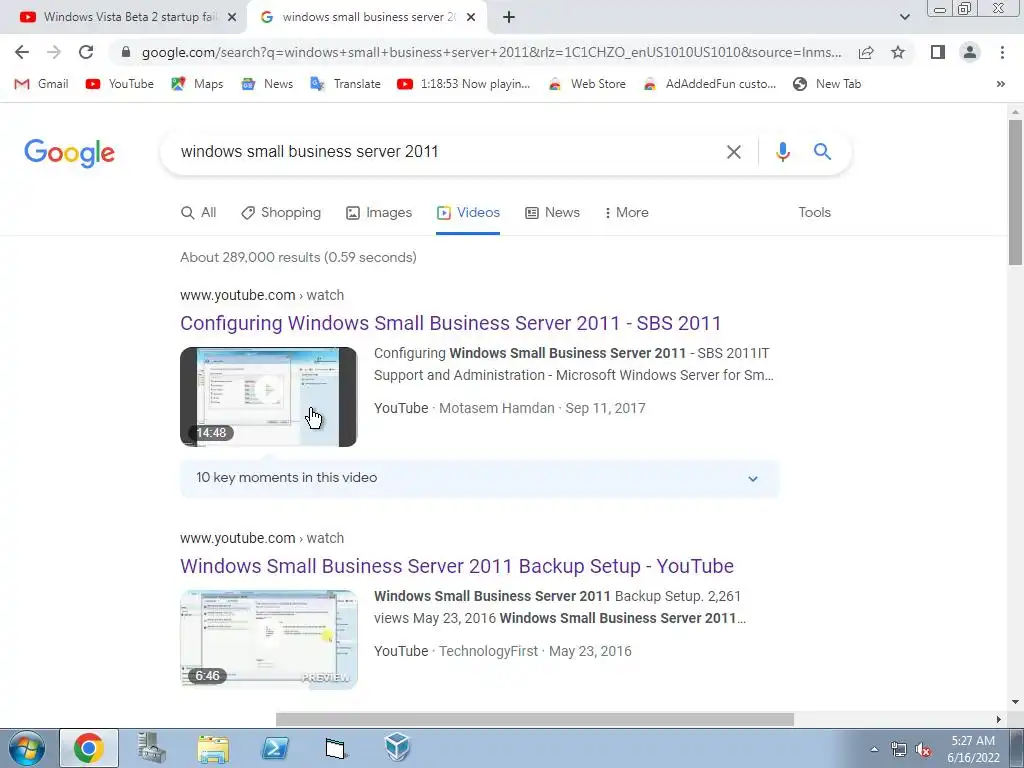The height and width of the screenshot is (768, 1024).
Task: Select the Shopping search filter
Action: [281, 213]
